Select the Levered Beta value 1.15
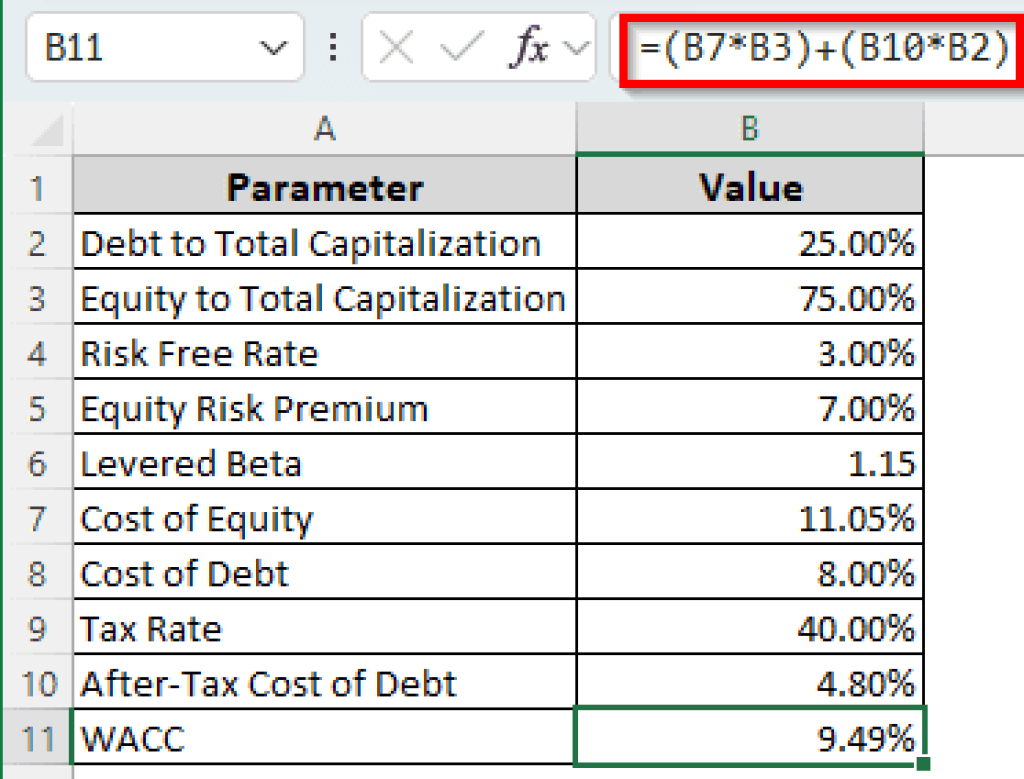 pyautogui.click(x=748, y=463)
